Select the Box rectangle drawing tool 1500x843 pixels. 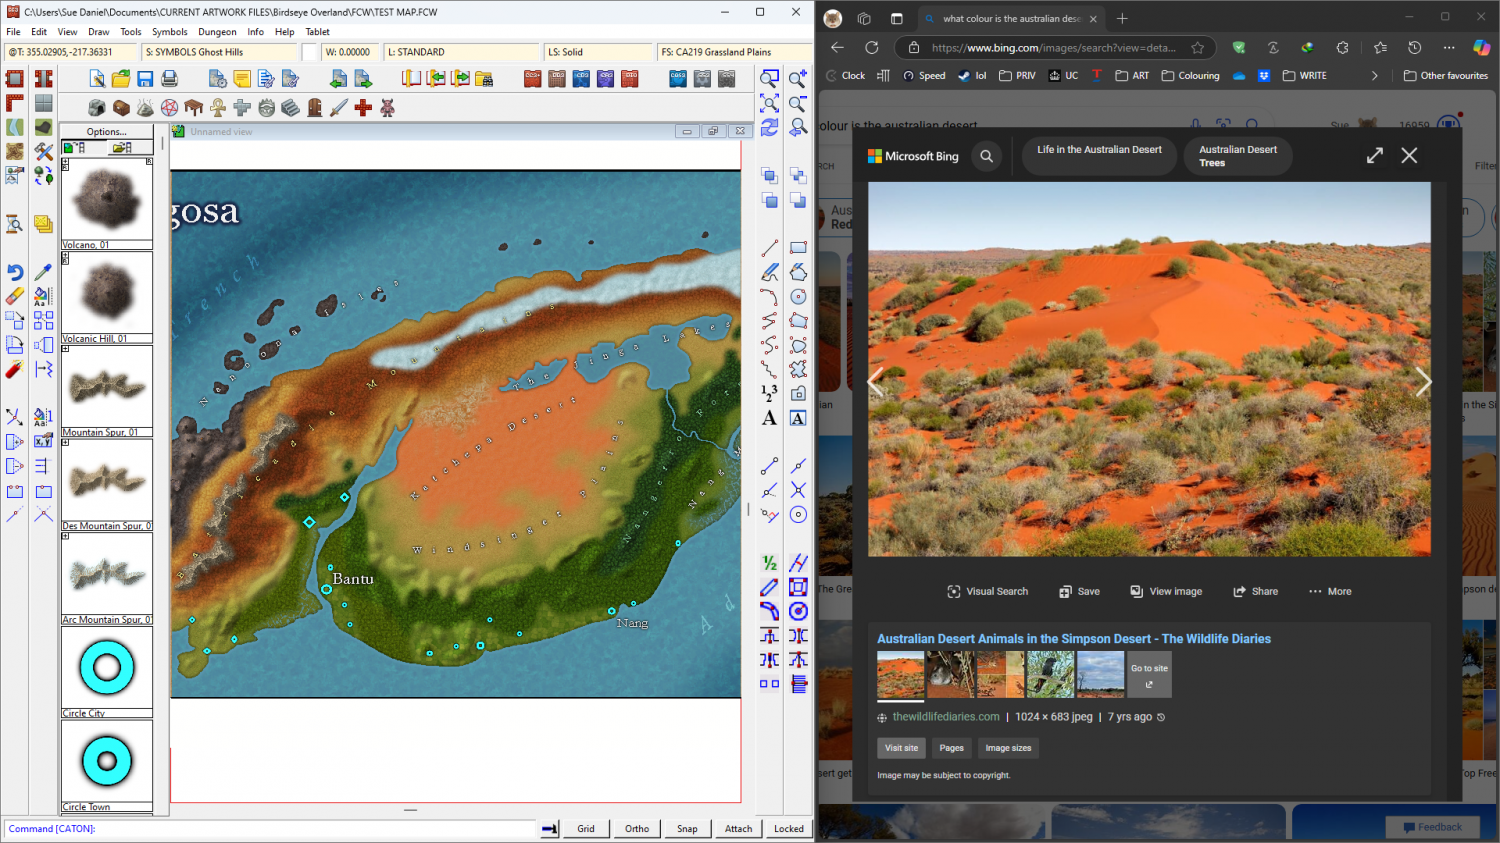pos(798,248)
